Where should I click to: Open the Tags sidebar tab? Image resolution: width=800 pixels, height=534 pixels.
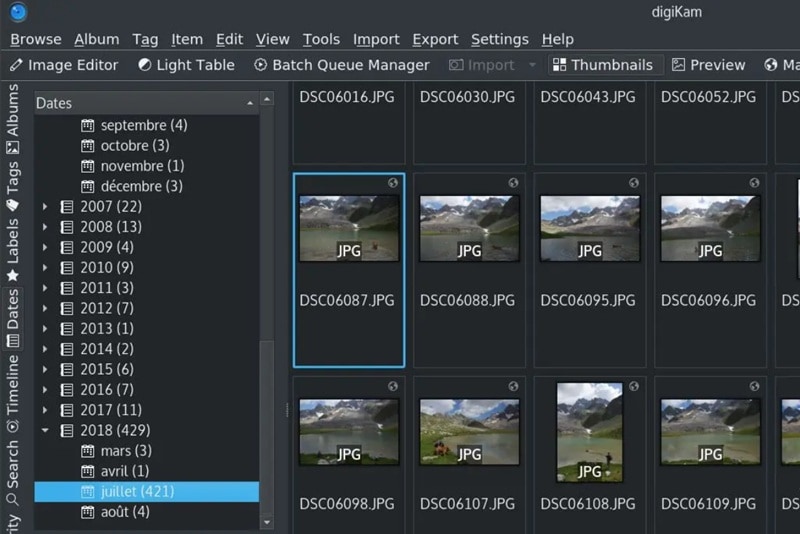pyautogui.click(x=12, y=186)
